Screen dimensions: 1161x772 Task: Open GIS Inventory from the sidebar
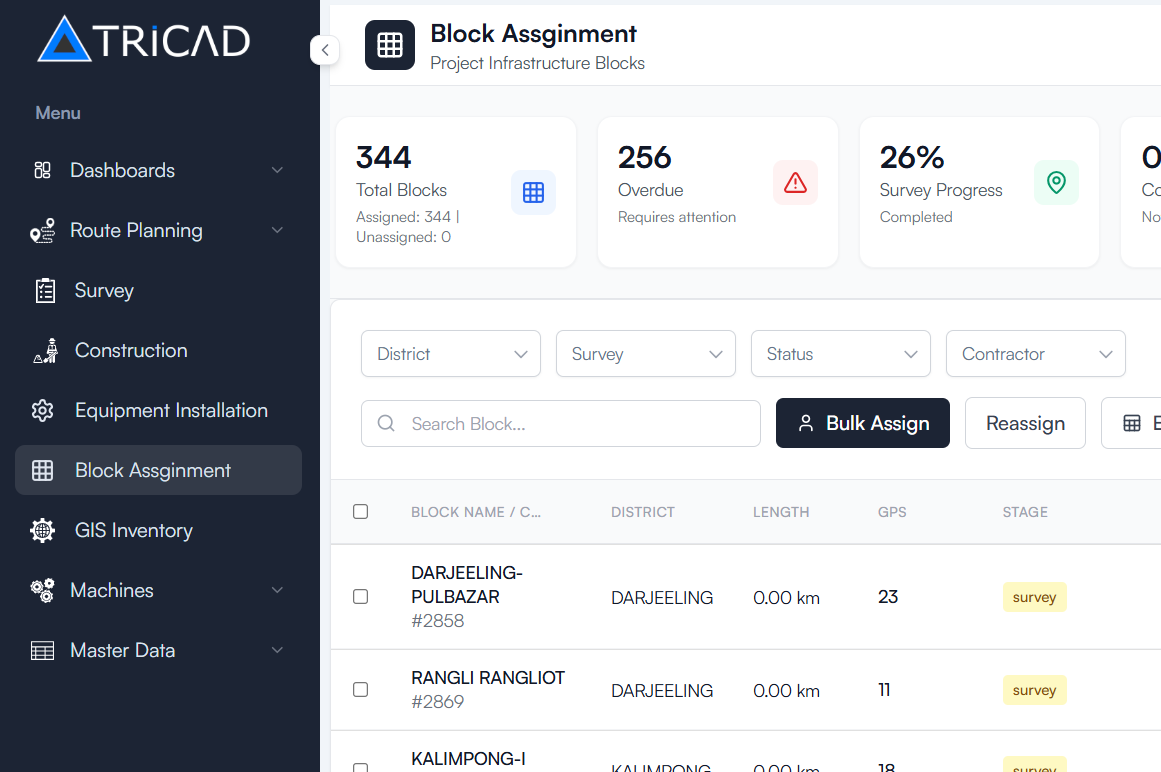pos(133,530)
